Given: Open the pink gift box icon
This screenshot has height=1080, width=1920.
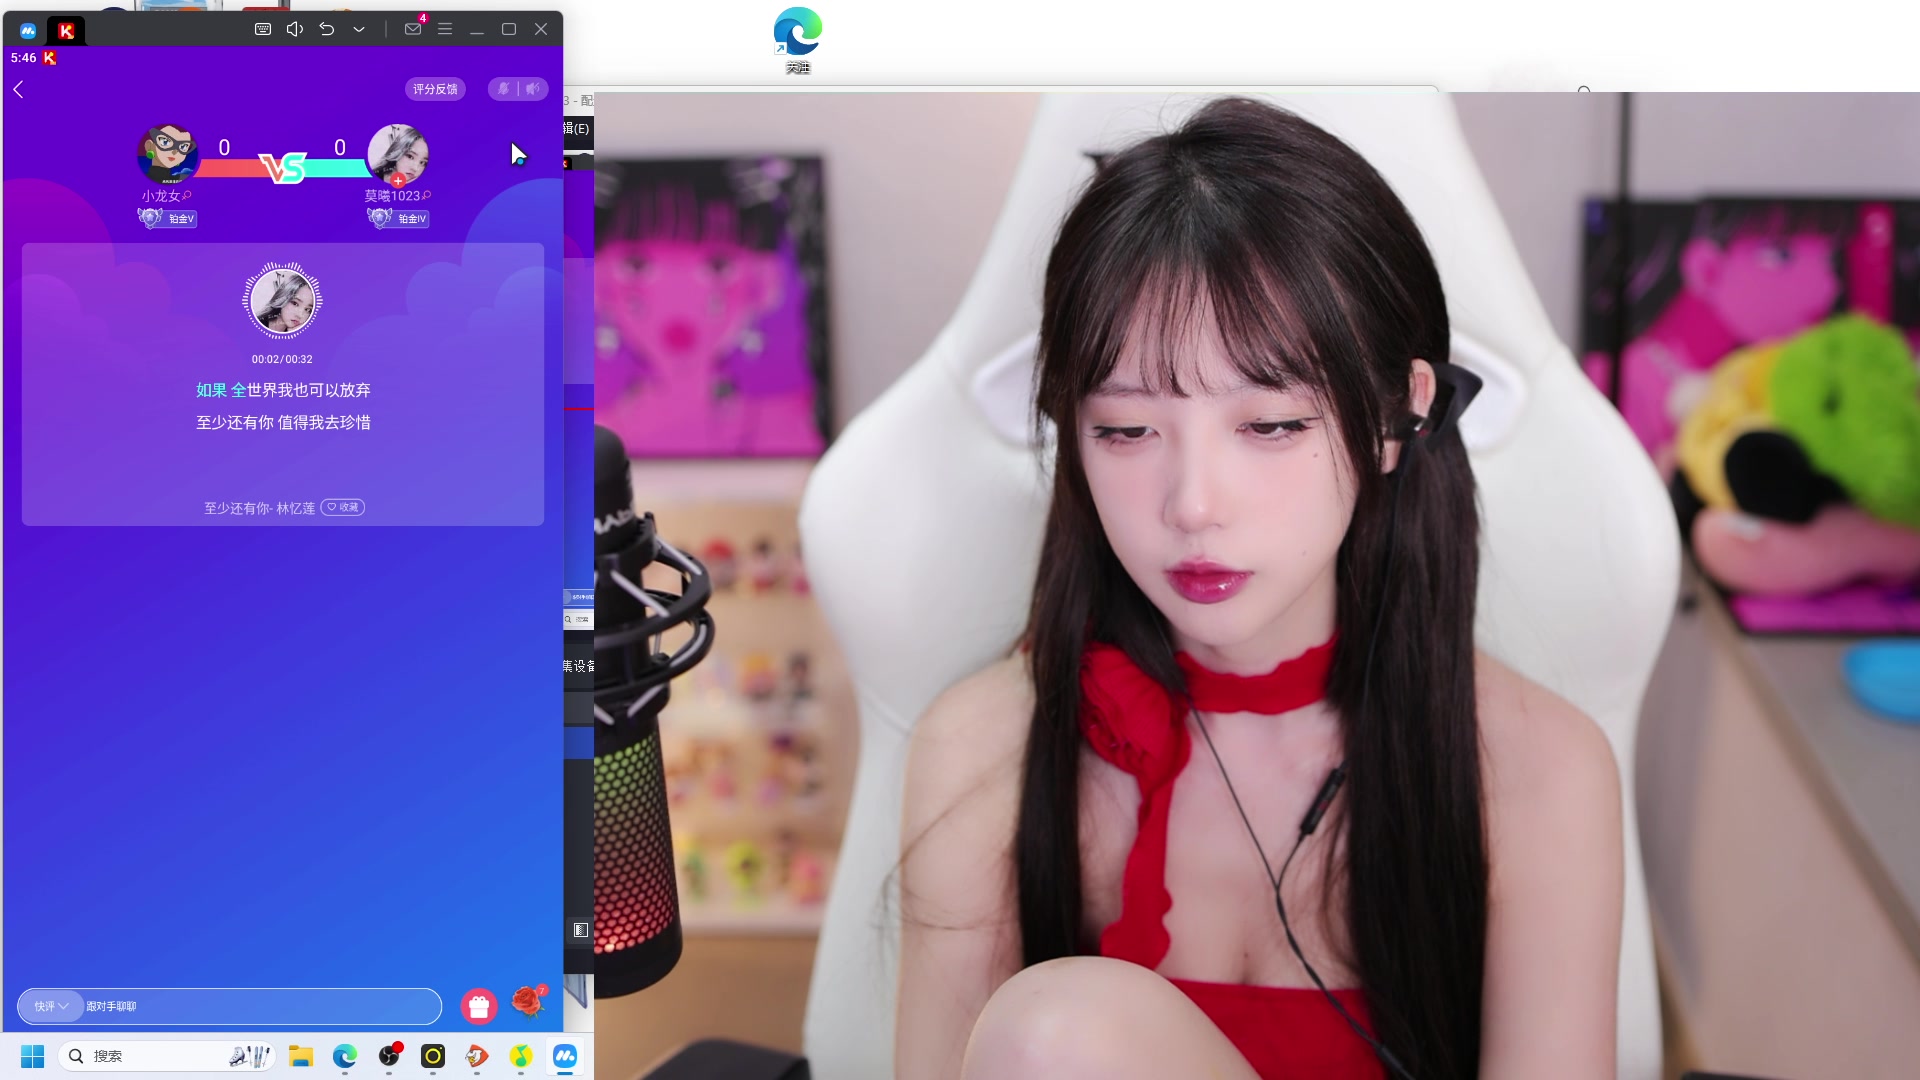Looking at the screenshot, I should 479,1007.
